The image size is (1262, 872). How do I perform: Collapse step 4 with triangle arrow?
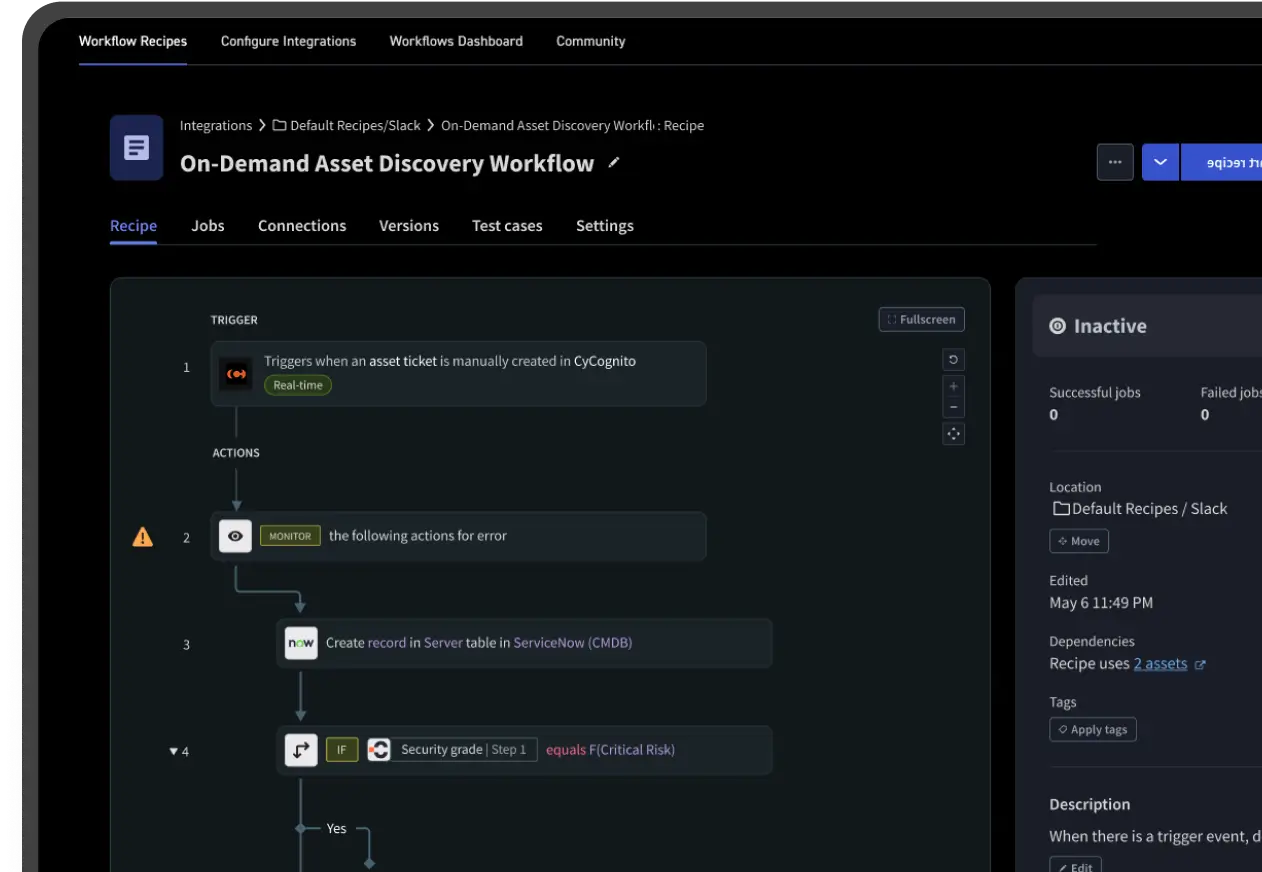tap(173, 751)
